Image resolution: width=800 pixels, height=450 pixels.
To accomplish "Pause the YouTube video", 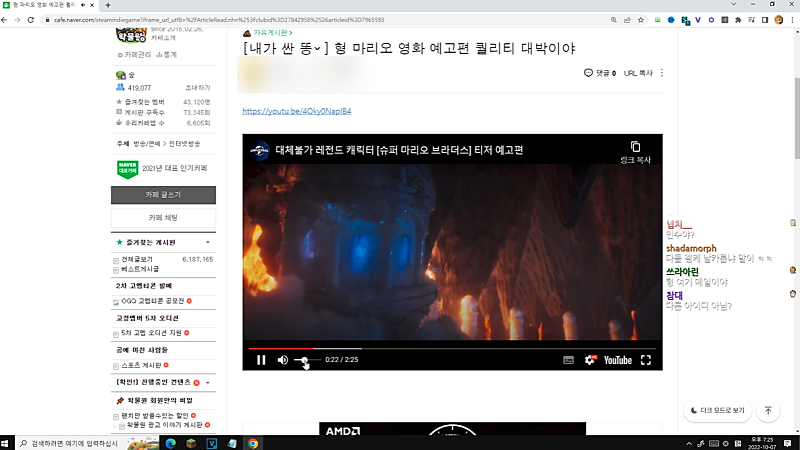I will tap(260, 360).
